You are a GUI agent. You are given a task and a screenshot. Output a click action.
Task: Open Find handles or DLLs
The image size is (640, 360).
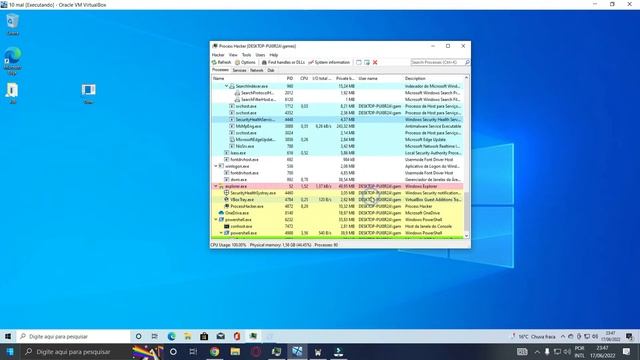click(x=283, y=62)
